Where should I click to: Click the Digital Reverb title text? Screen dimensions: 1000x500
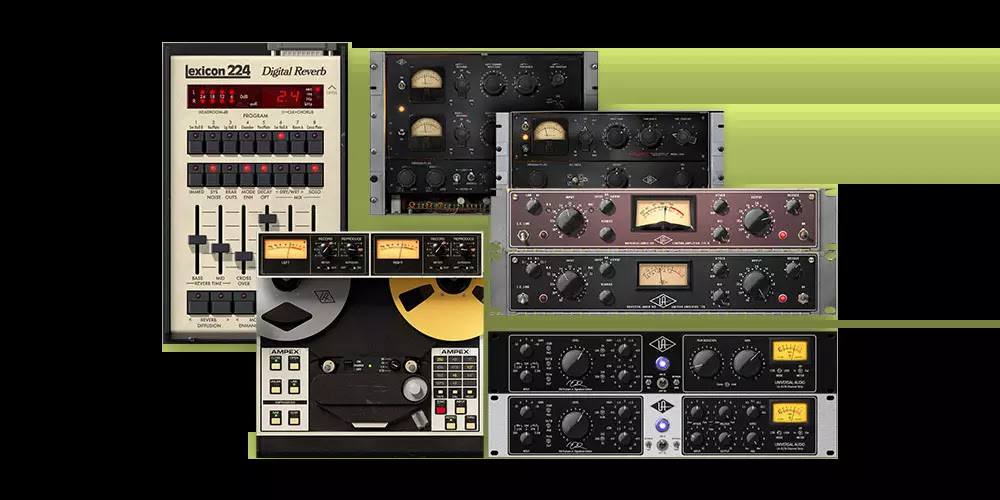294,71
